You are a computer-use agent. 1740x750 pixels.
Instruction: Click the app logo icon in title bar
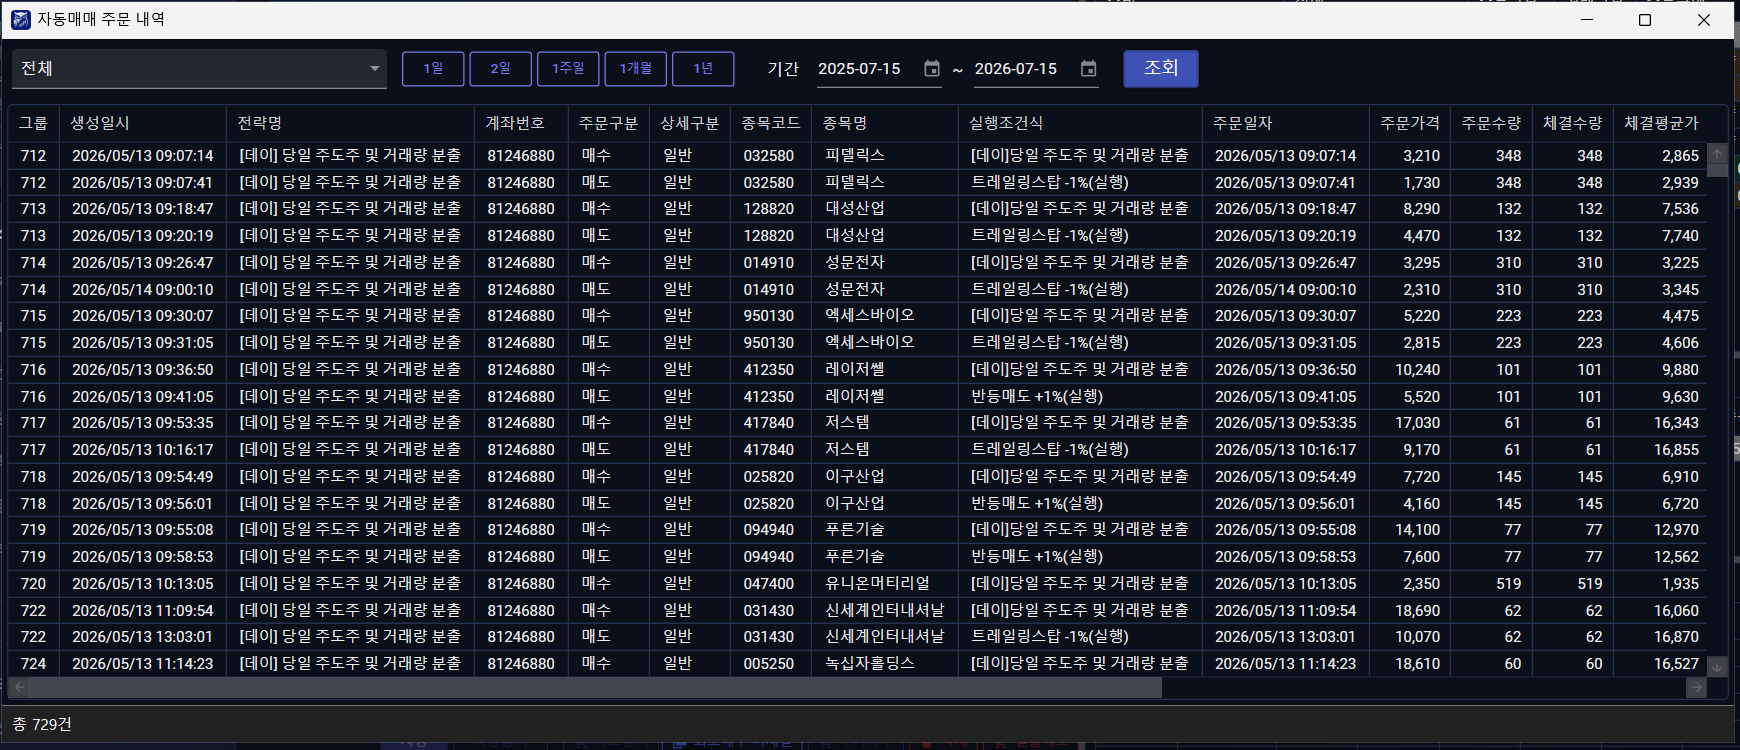click(21, 19)
